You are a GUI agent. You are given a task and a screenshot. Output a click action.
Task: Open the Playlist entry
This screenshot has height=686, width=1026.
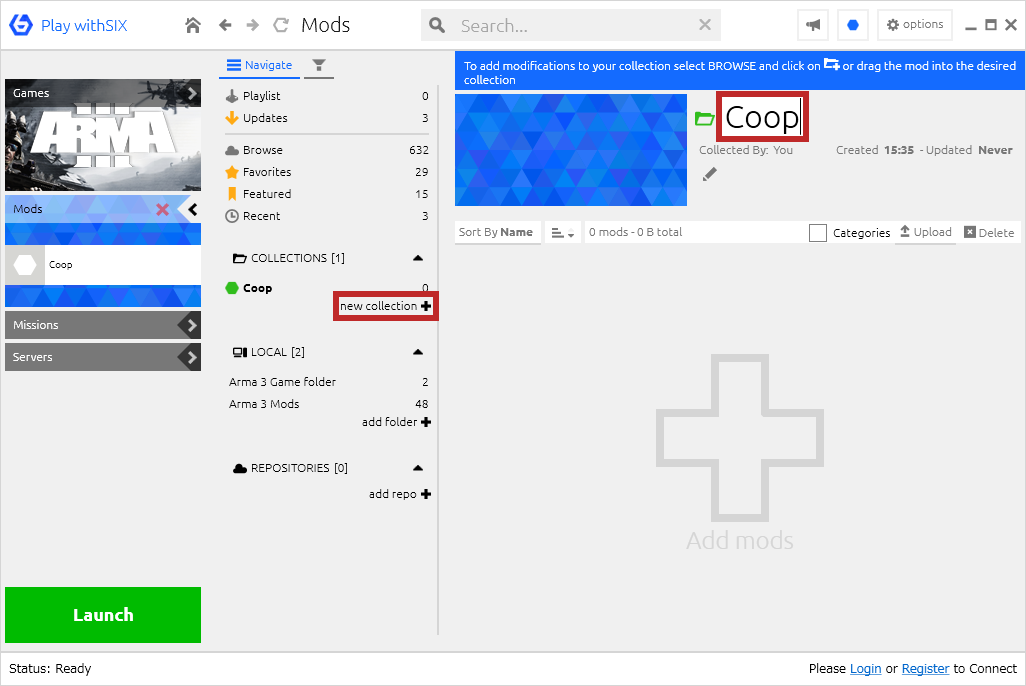point(327,96)
